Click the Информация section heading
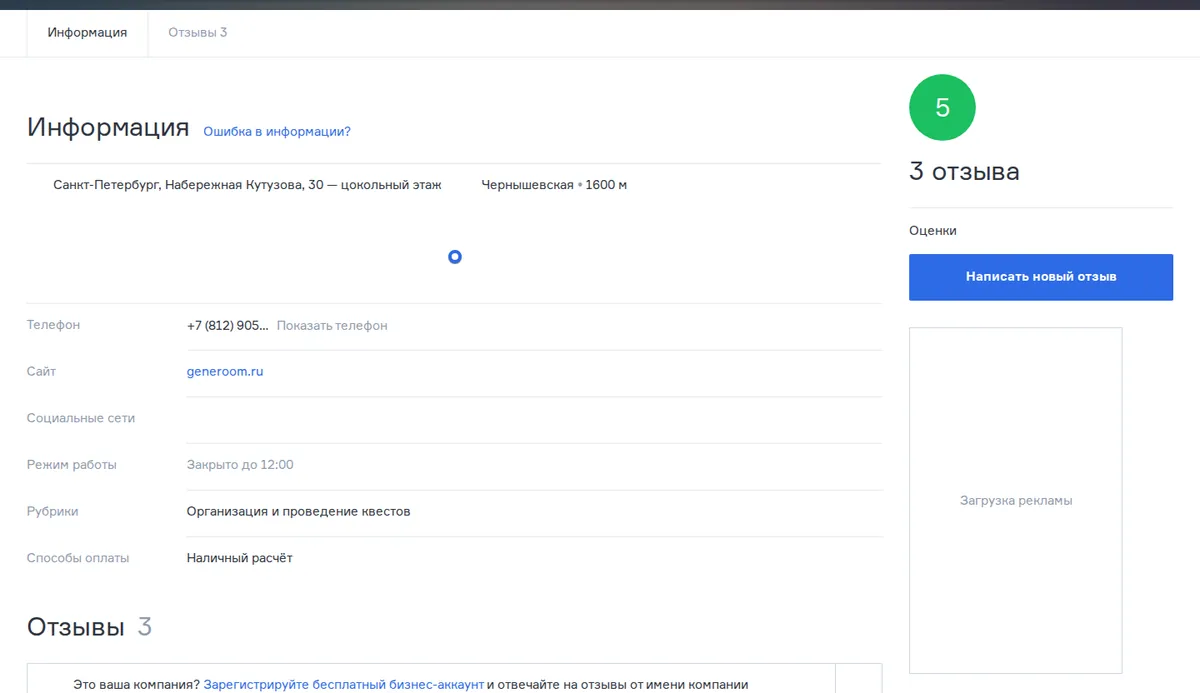This screenshot has width=1200, height=693. click(x=108, y=128)
